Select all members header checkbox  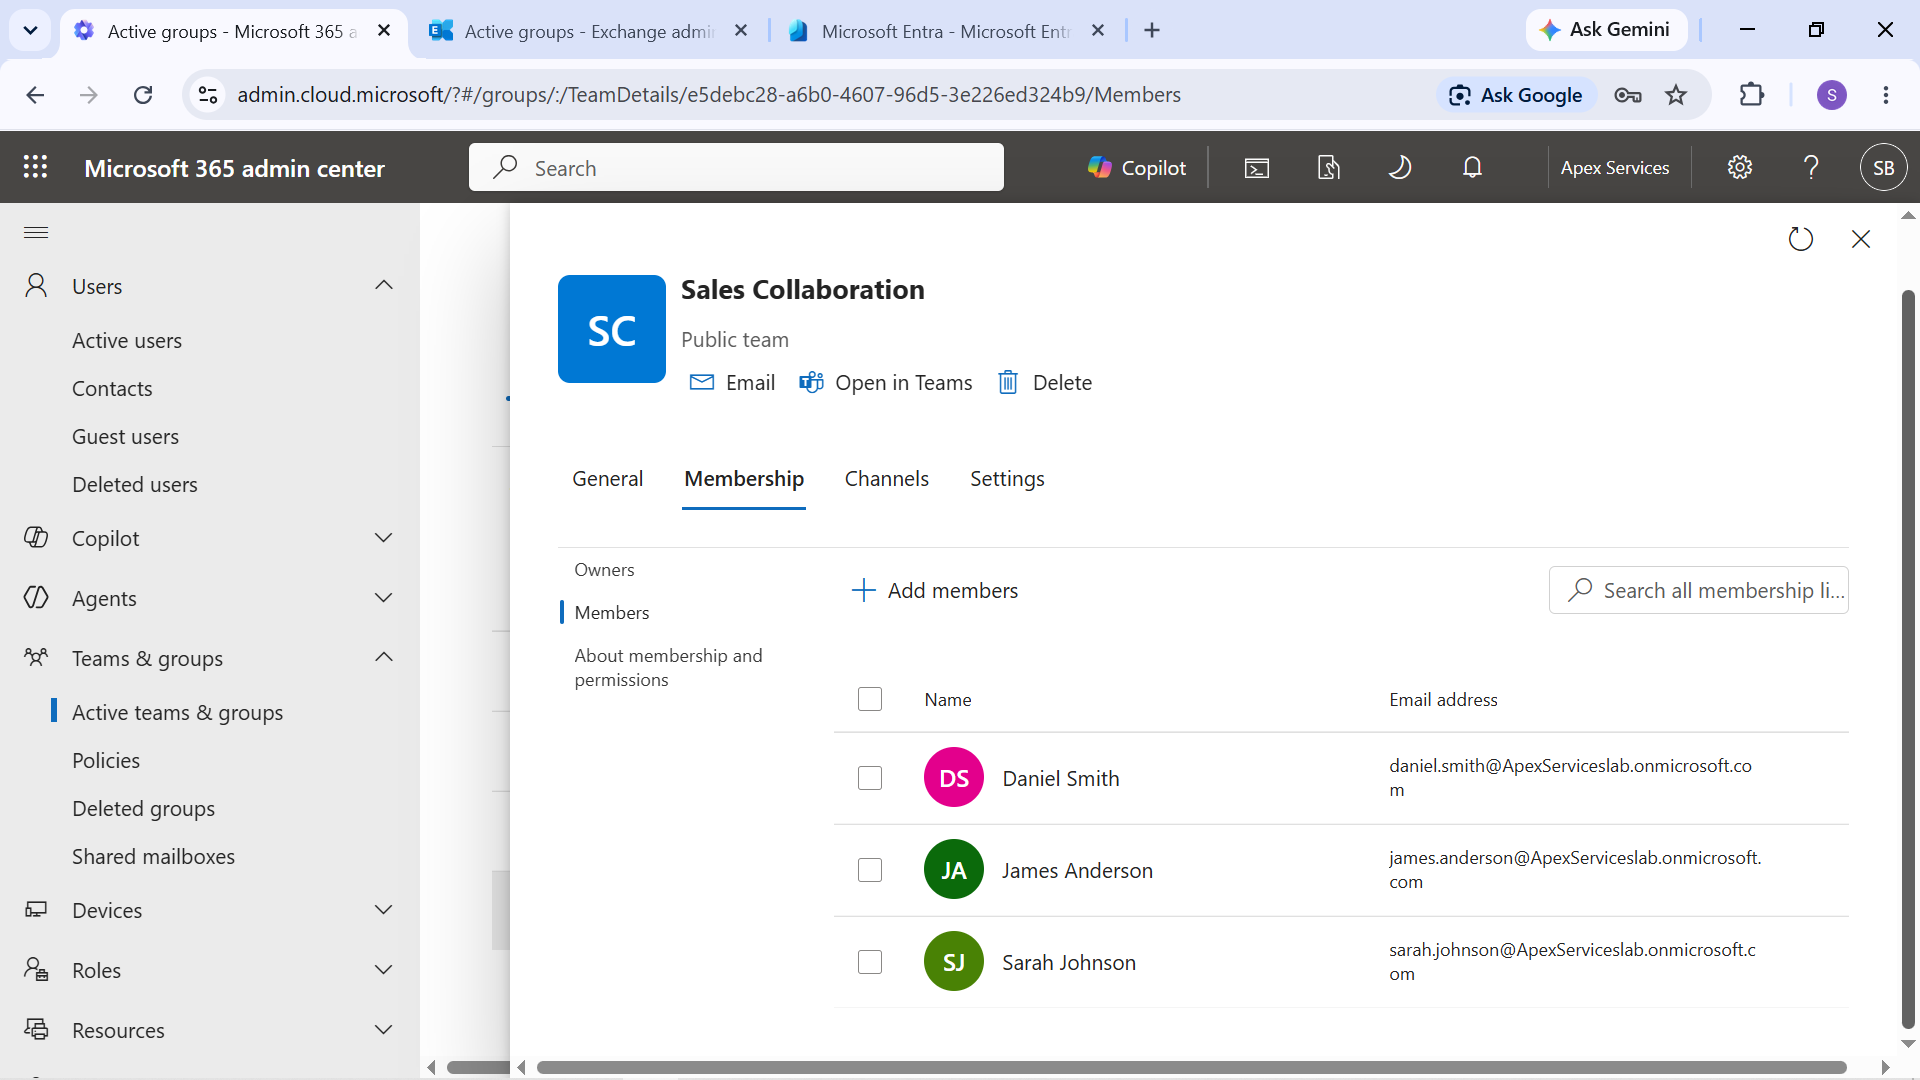[870, 699]
